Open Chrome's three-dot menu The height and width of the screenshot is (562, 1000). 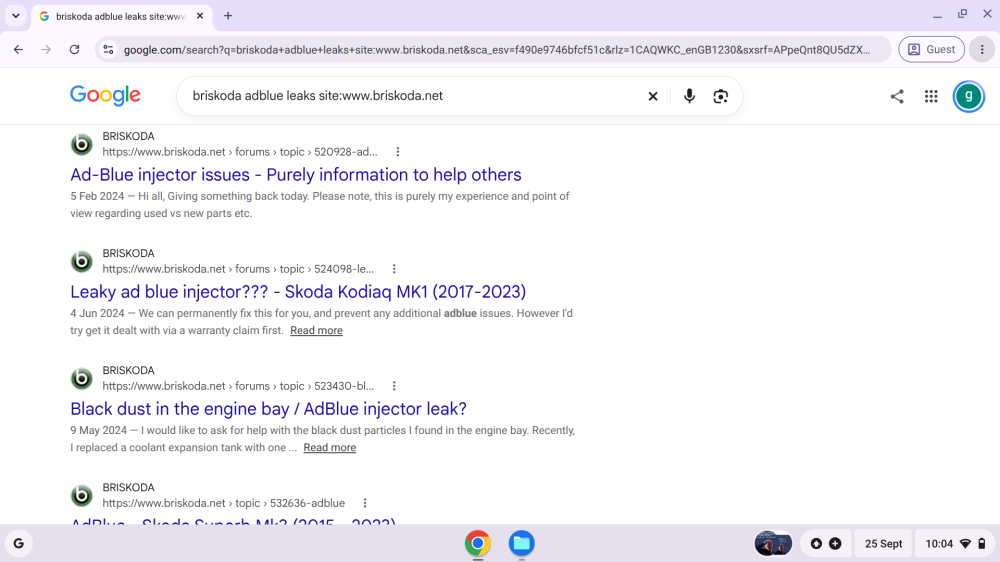tap(982, 49)
